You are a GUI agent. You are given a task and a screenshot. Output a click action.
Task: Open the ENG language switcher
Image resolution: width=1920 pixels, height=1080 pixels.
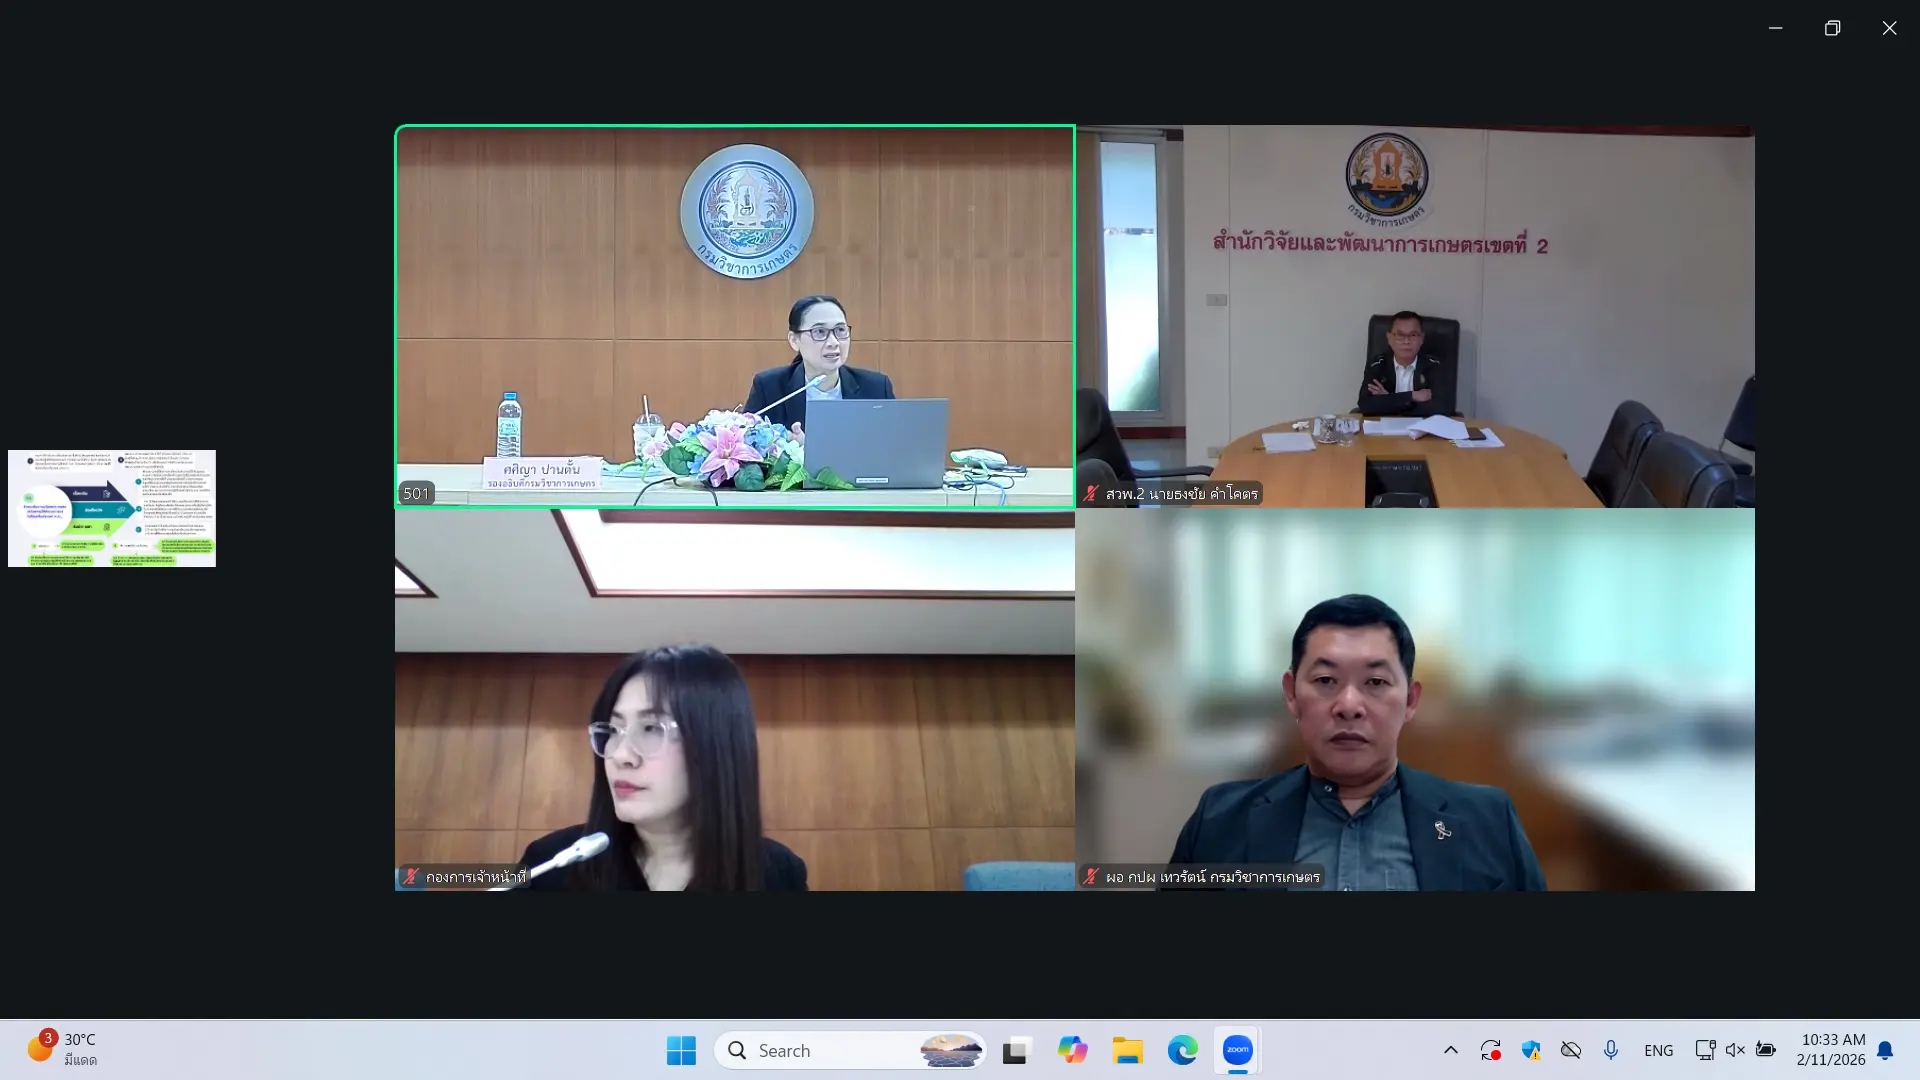coord(1658,1050)
